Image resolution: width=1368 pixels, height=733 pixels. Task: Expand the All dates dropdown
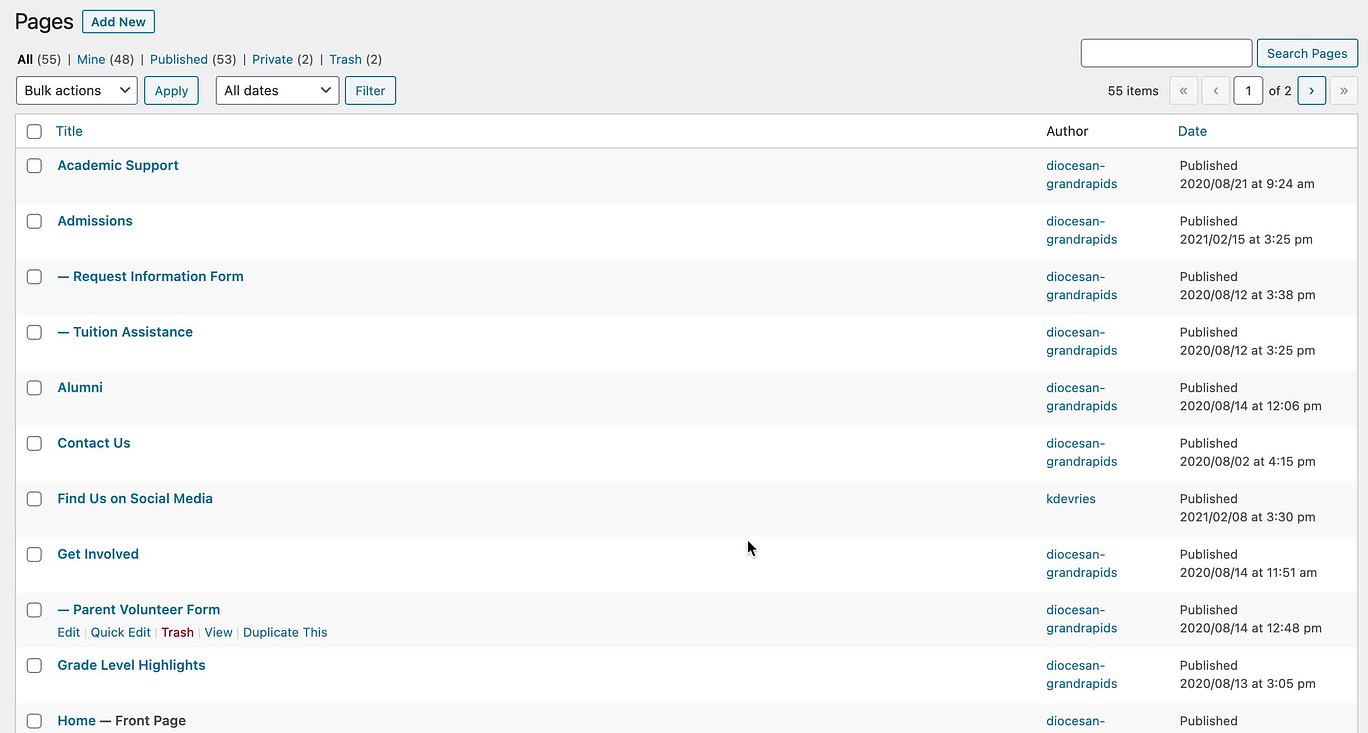[x=277, y=91]
